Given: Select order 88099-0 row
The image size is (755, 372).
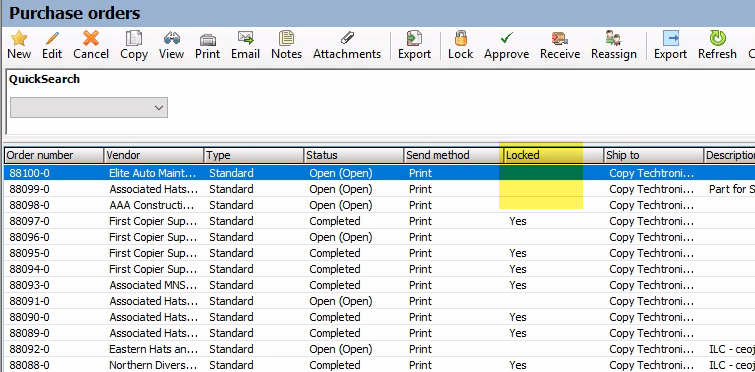Looking at the screenshot, I should (379, 189).
